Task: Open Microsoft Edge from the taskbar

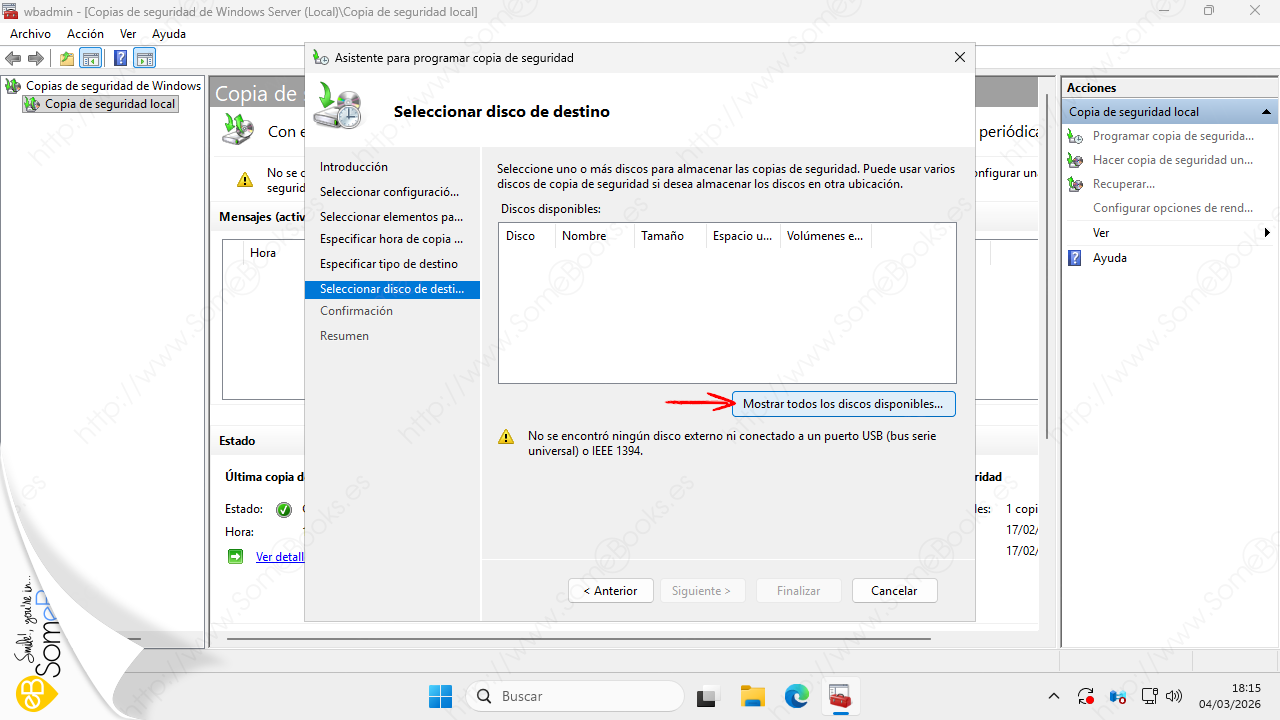Action: pyautogui.click(x=796, y=696)
